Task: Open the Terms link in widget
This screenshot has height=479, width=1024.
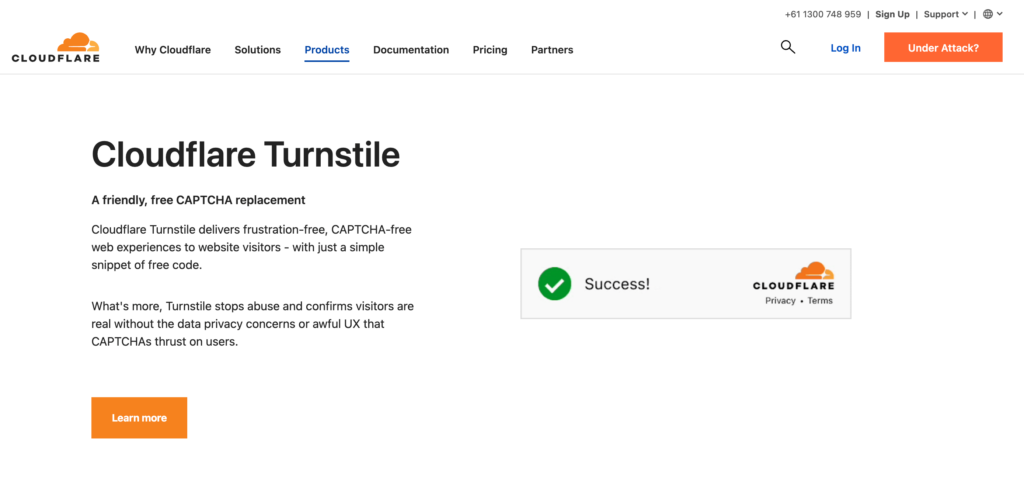Action: 820,301
